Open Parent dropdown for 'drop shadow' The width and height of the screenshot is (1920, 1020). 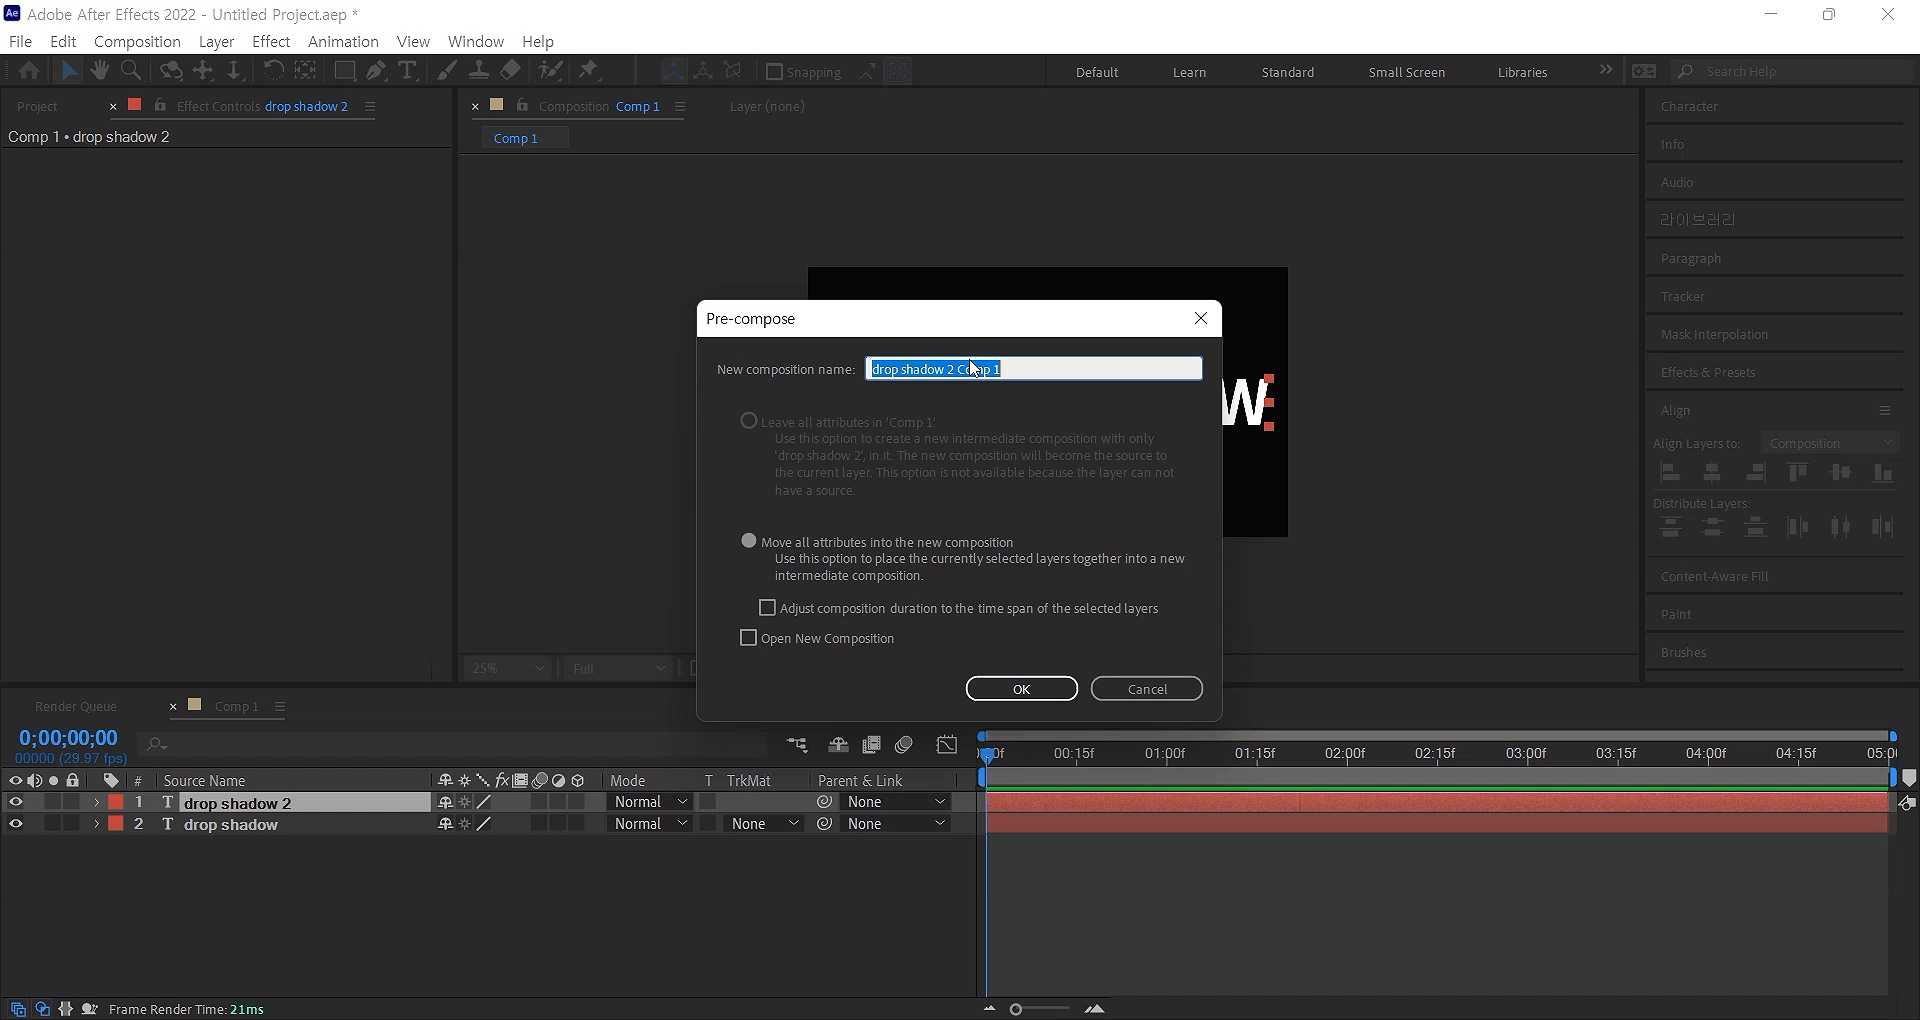pos(896,824)
